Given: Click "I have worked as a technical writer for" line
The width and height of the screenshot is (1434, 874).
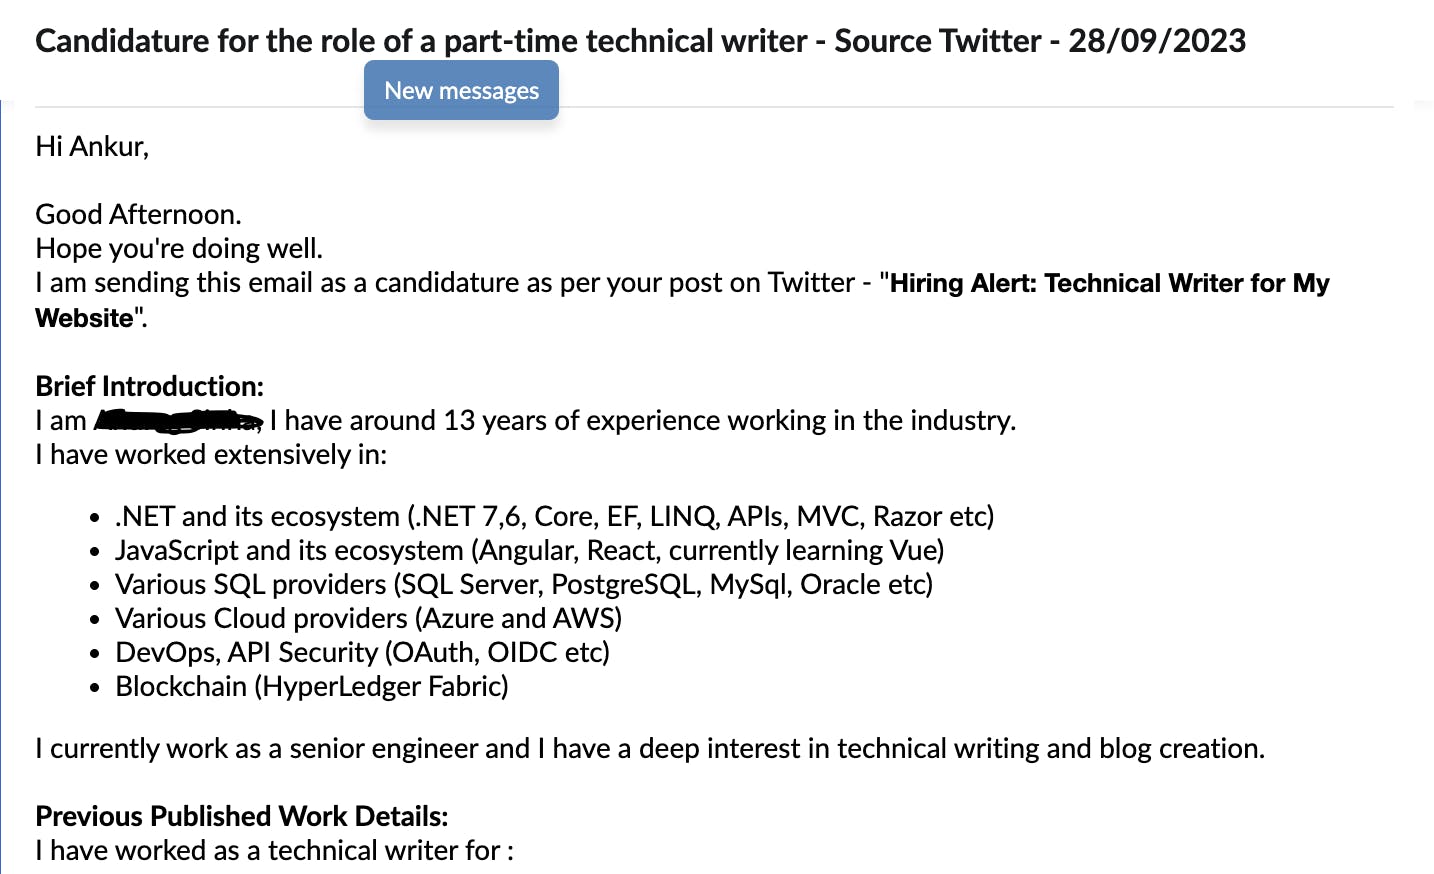Looking at the screenshot, I should click(274, 851).
